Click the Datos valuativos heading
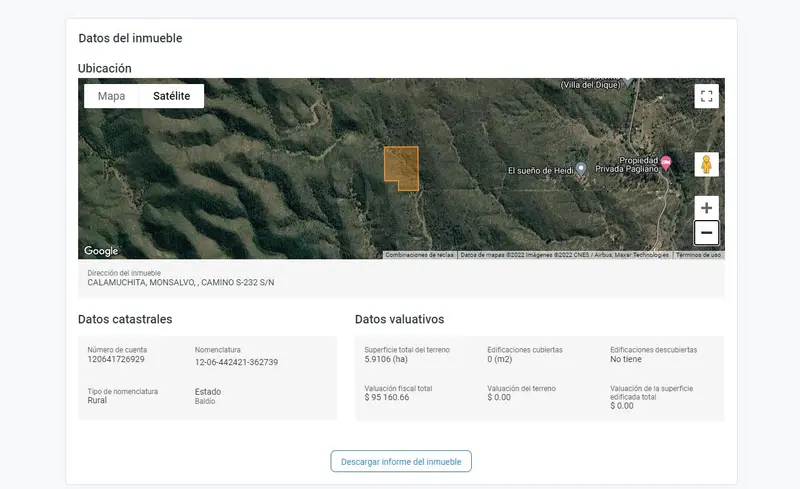The width and height of the screenshot is (800, 489). [399, 320]
